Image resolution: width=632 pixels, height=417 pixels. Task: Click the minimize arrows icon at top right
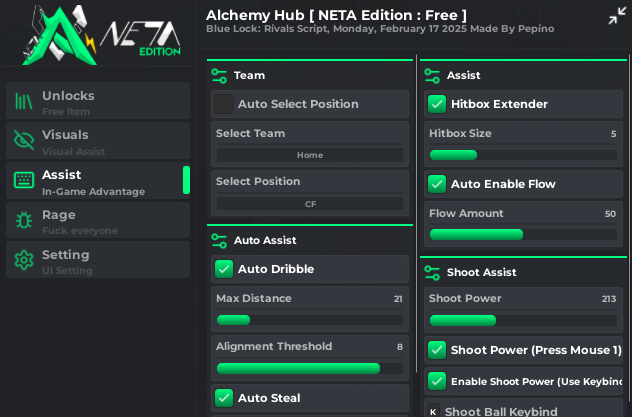pos(617,16)
